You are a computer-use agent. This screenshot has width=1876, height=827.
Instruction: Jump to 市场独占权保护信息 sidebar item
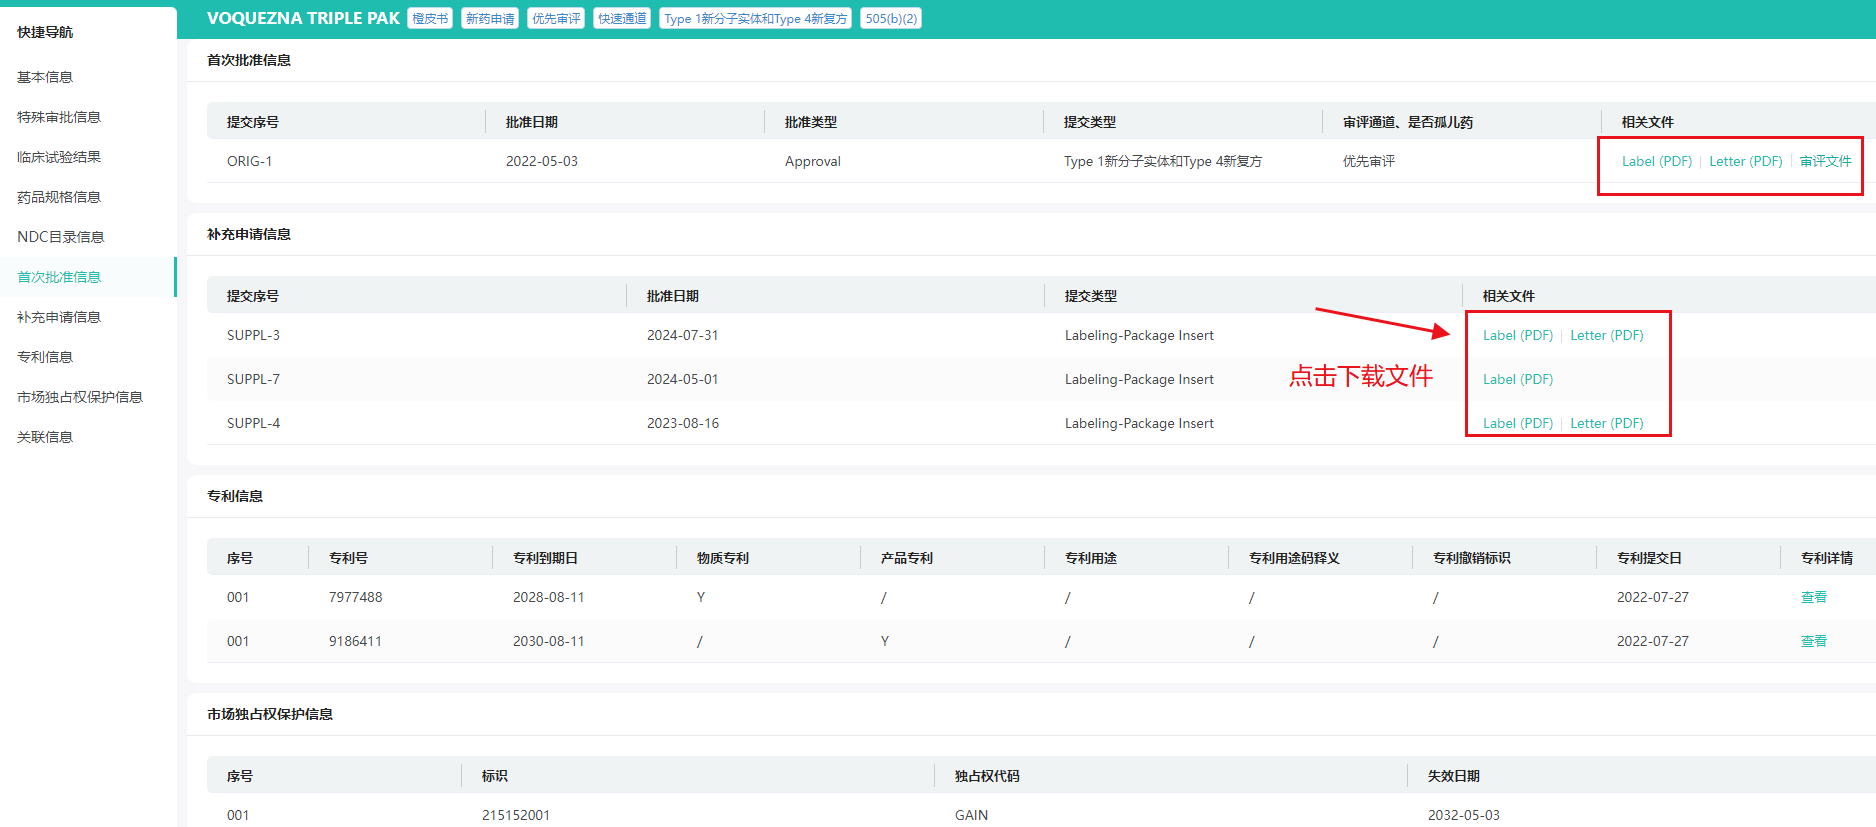[x=80, y=397]
